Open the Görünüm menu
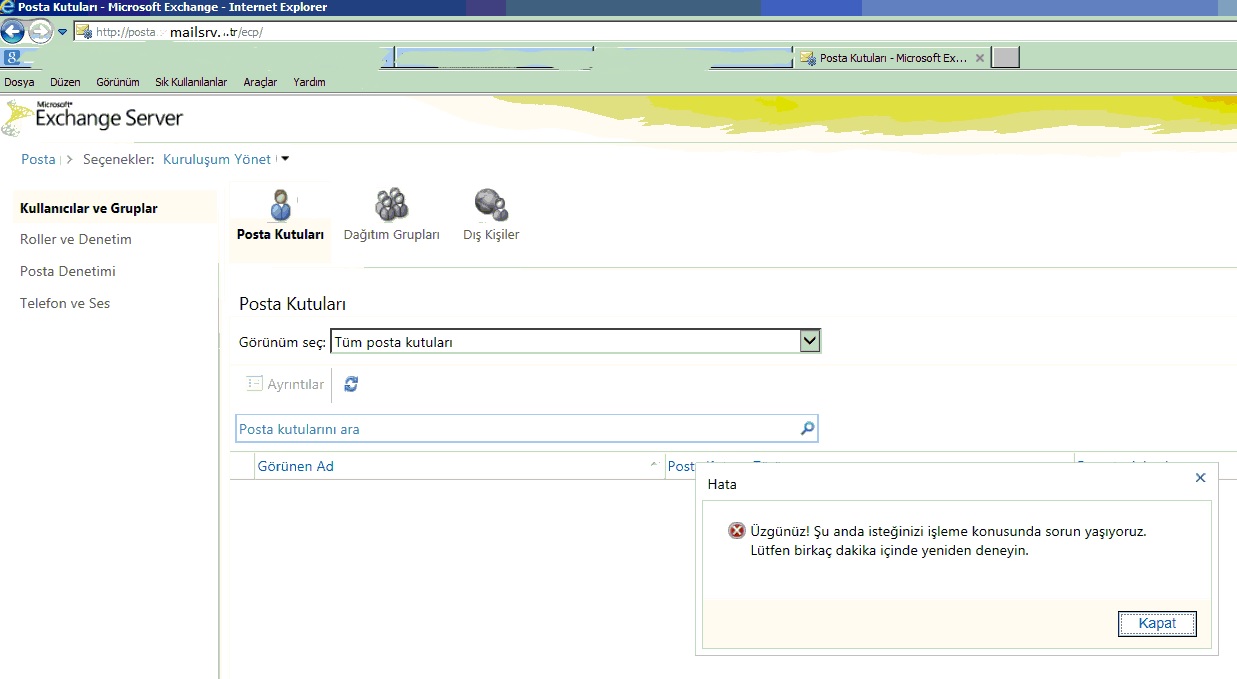The width and height of the screenshot is (1237, 679). (x=118, y=82)
